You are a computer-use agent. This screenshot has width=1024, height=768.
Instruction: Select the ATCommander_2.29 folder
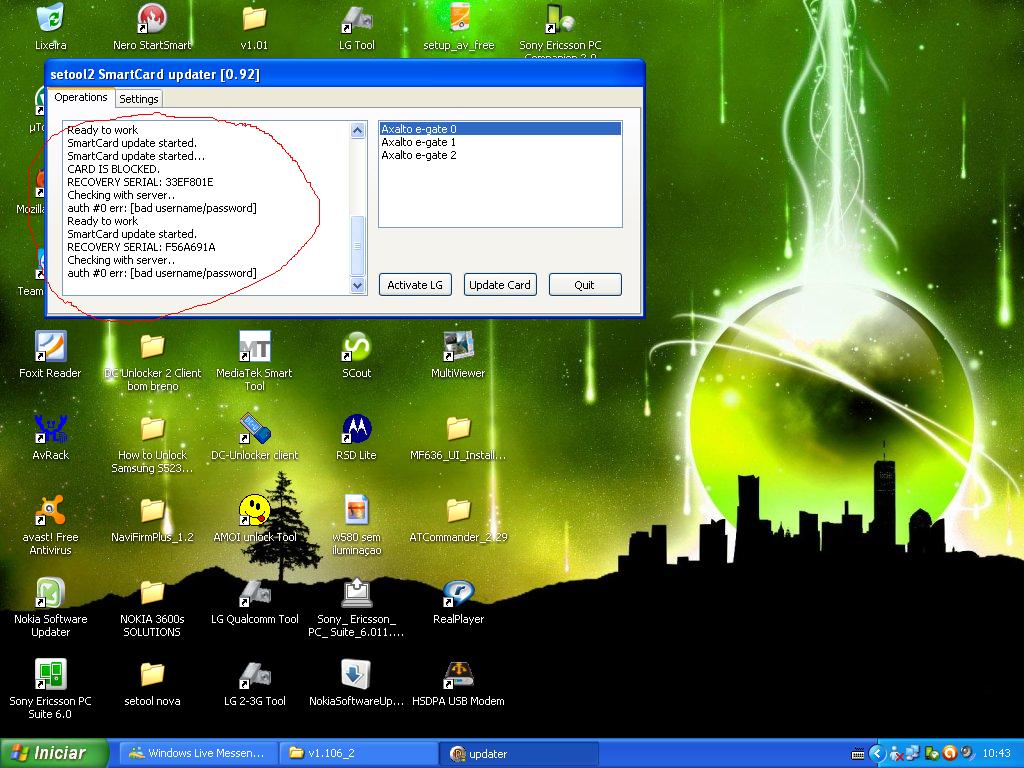pyautogui.click(x=458, y=510)
